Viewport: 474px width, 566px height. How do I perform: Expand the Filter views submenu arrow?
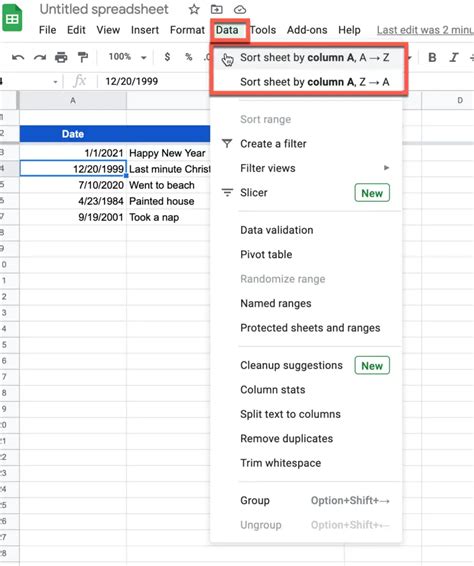click(x=386, y=168)
